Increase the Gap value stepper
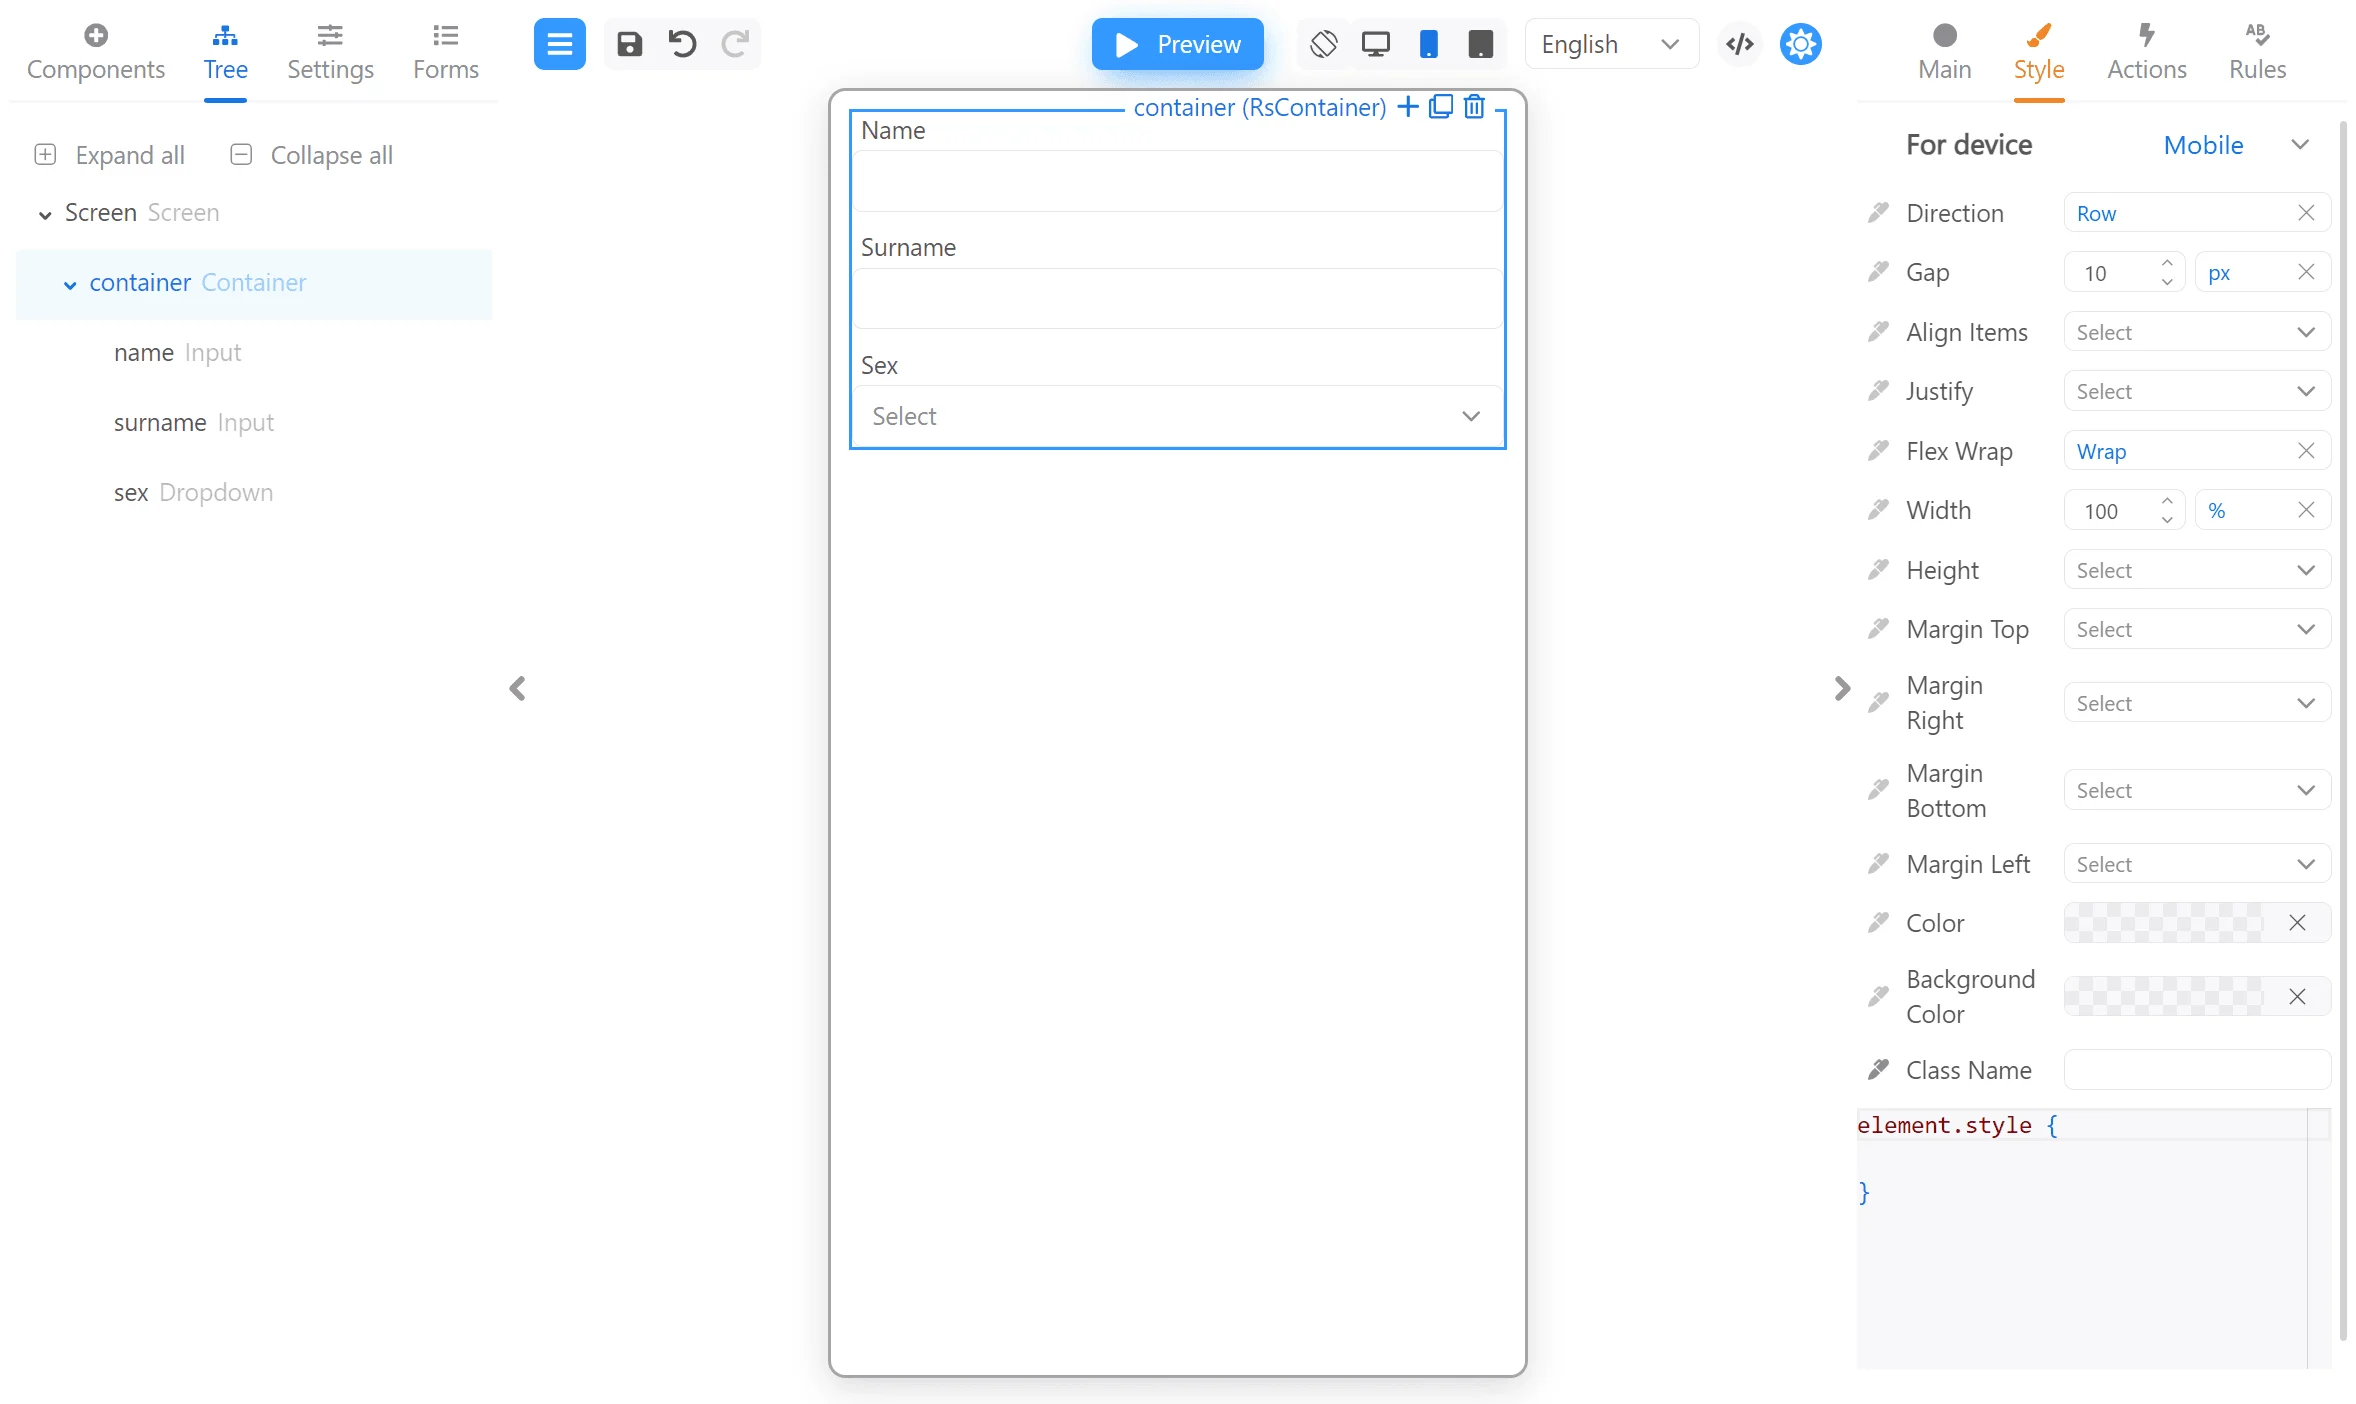Viewport: 2356px width, 1404px height. [x=2166, y=263]
